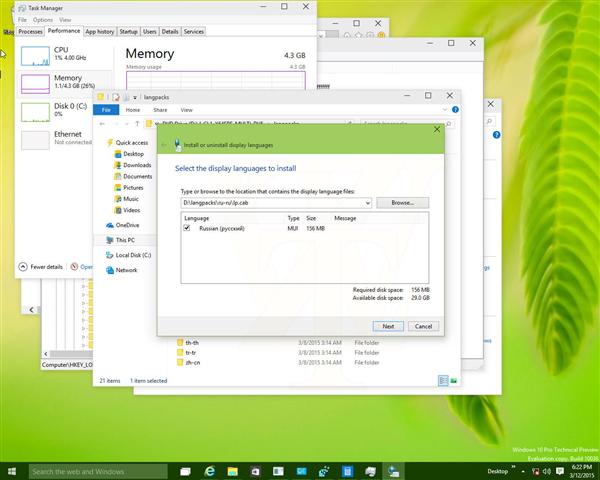Open the language file path dropdown
This screenshot has width=600, height=480.
coord(367,202)
